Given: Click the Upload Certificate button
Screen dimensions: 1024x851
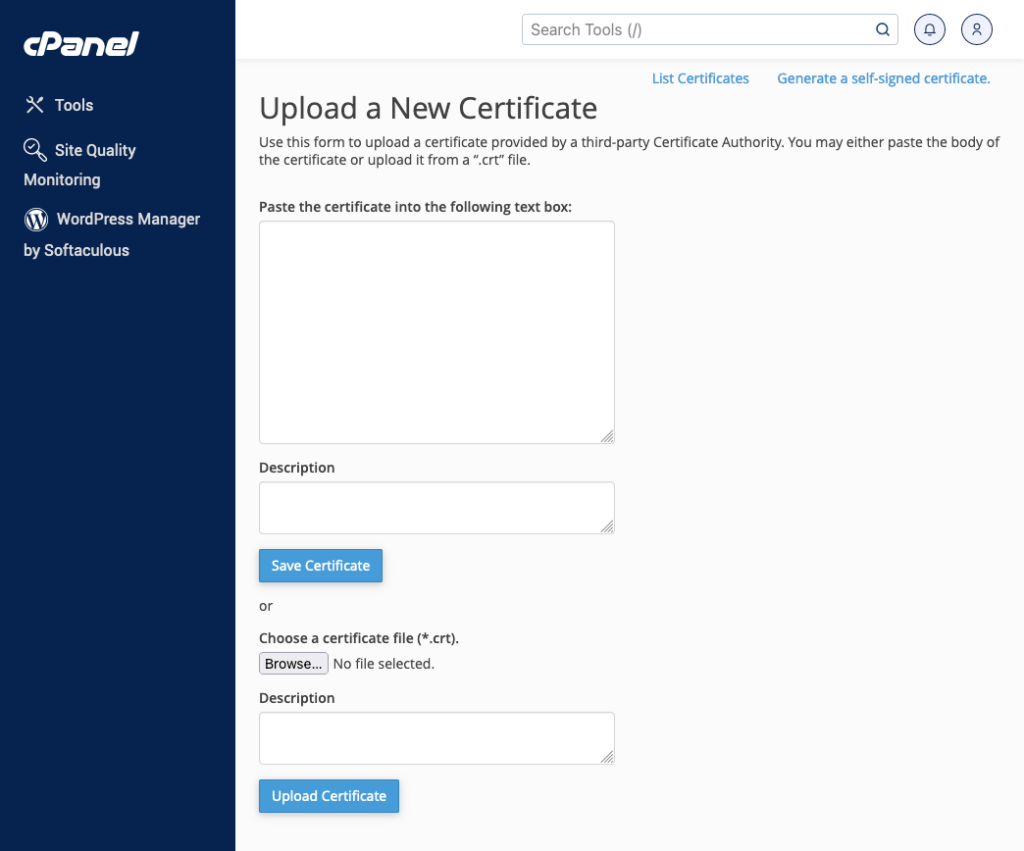Looking at the screenshot, I should (x=329, y=796).
